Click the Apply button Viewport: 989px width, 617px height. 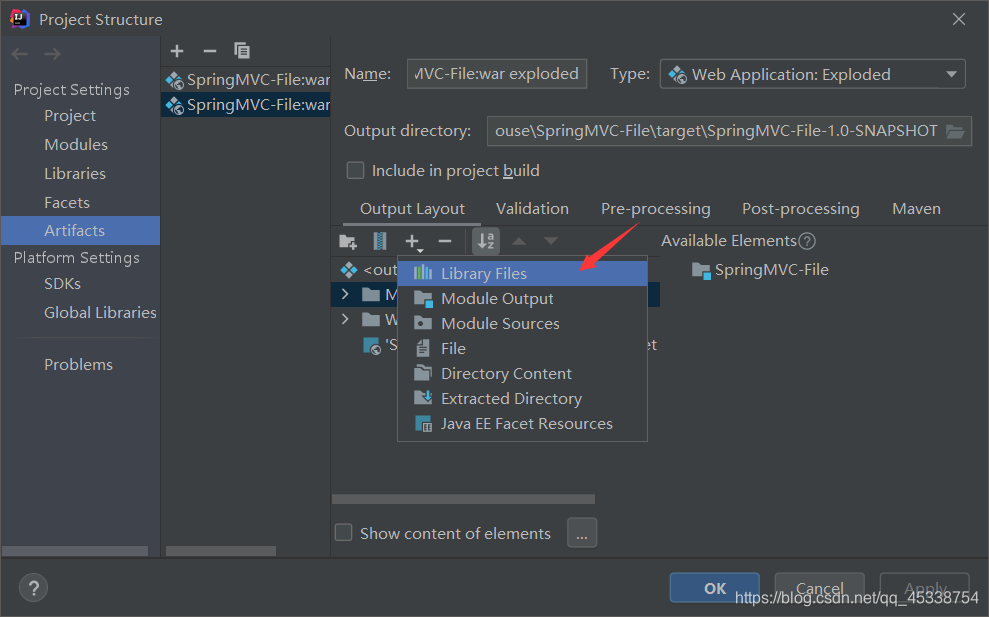point(925,588)
